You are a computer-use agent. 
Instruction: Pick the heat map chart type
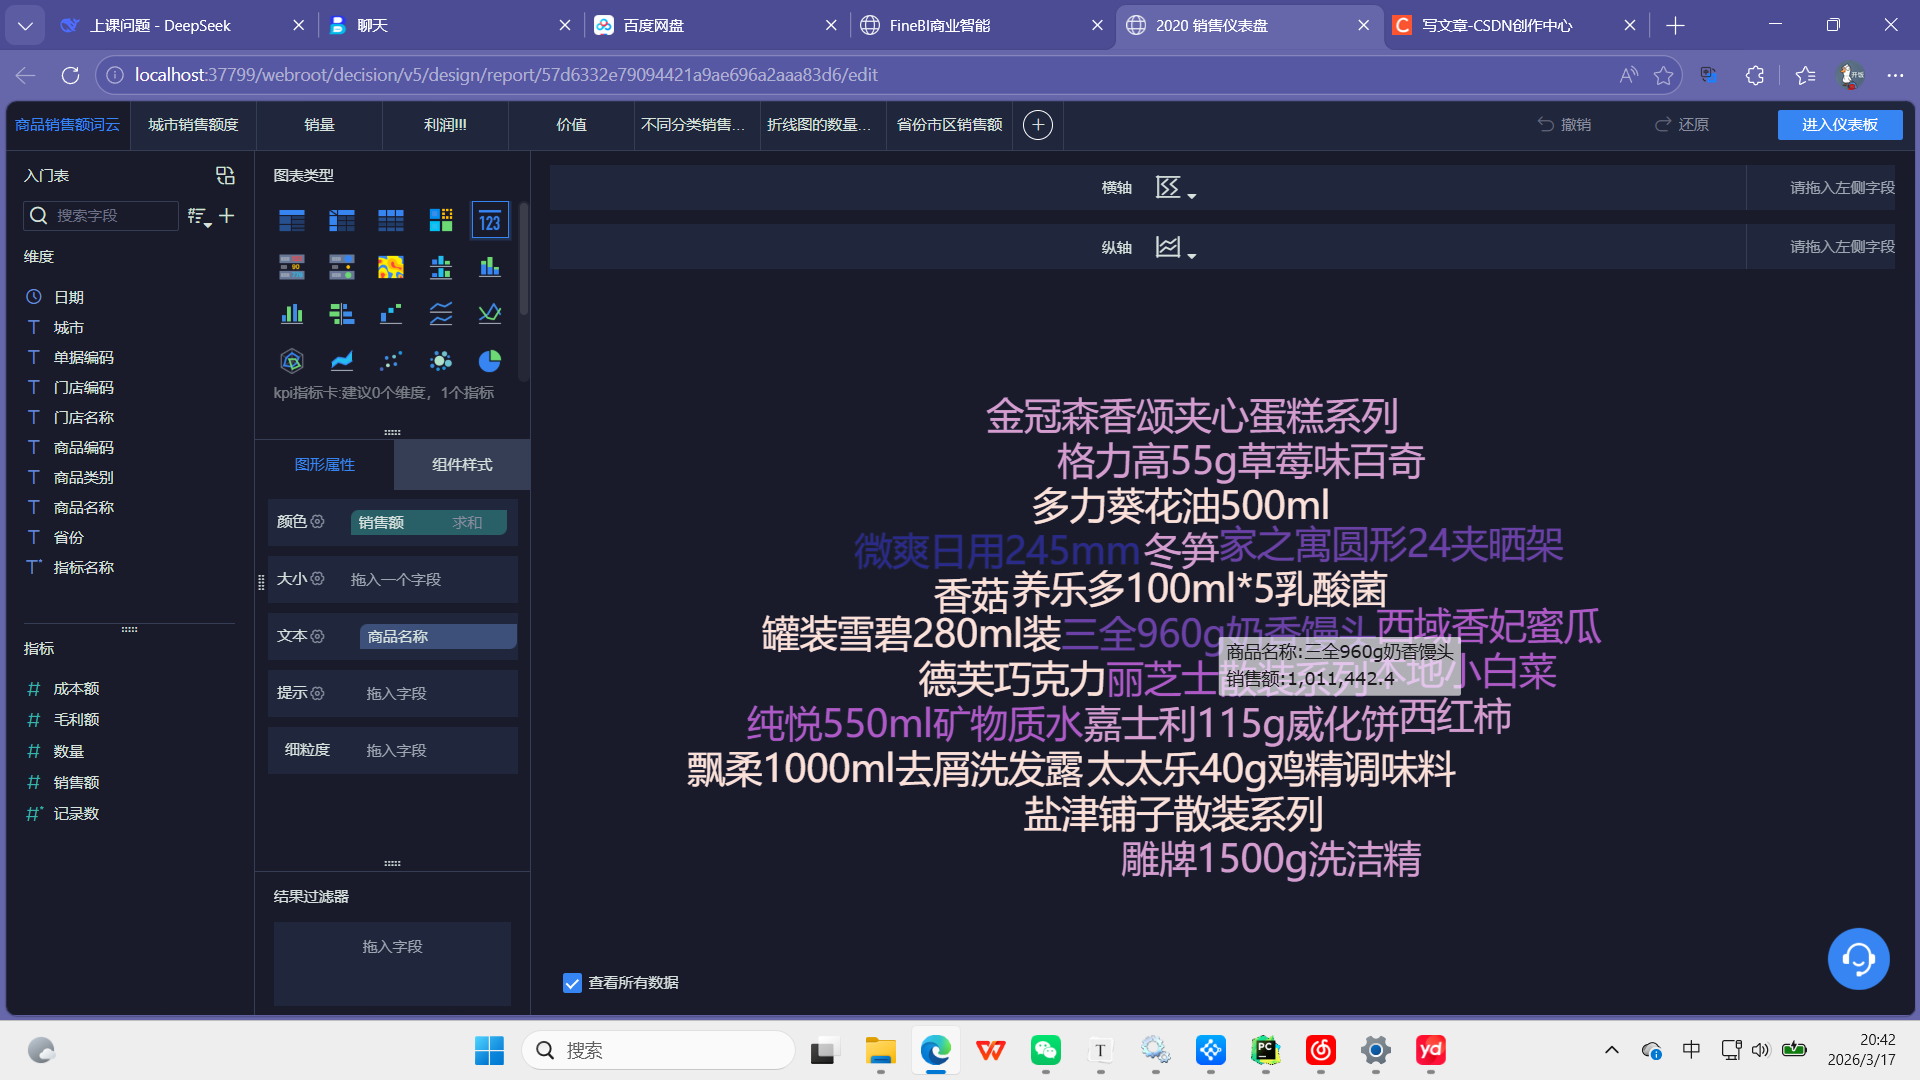[390, 267]
